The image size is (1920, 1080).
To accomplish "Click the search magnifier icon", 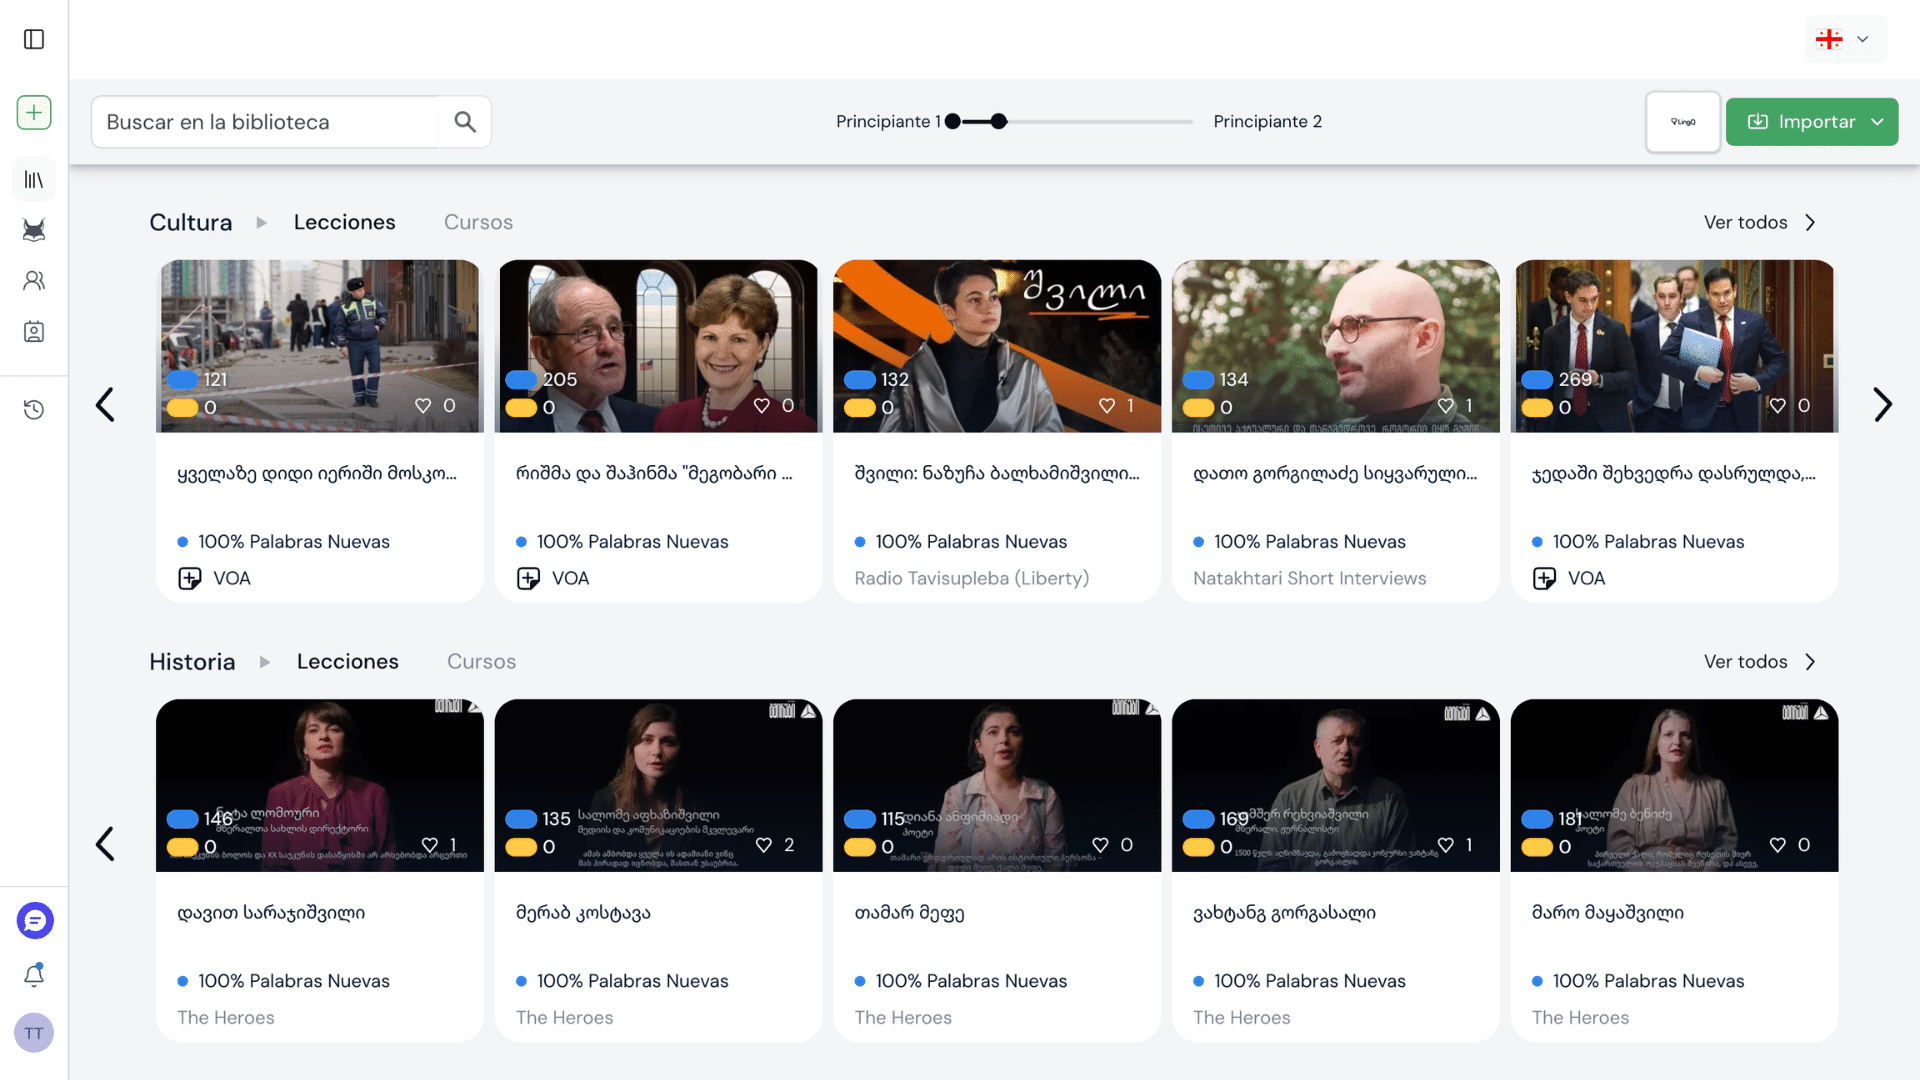I will click(465, 122).
